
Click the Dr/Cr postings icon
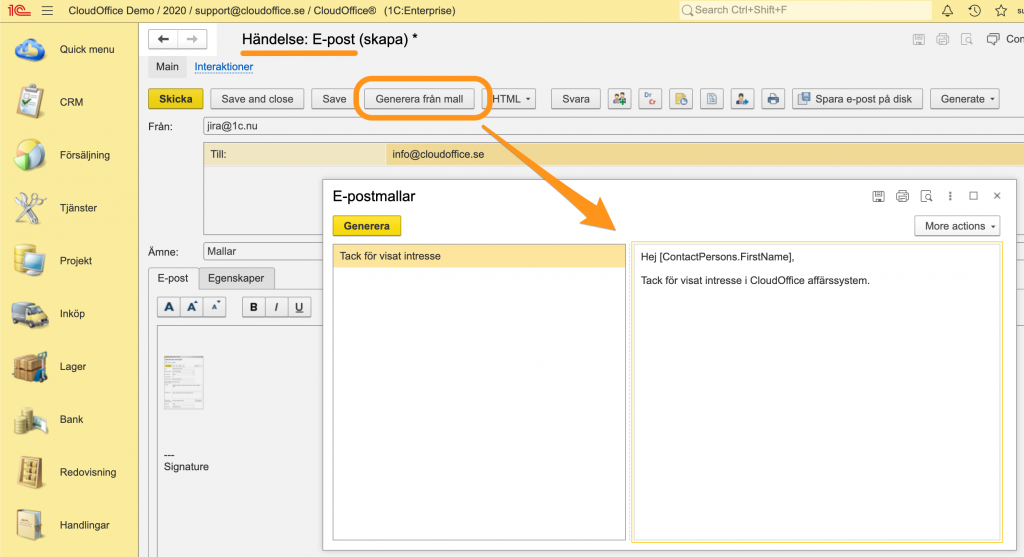[x=650, y=99]
